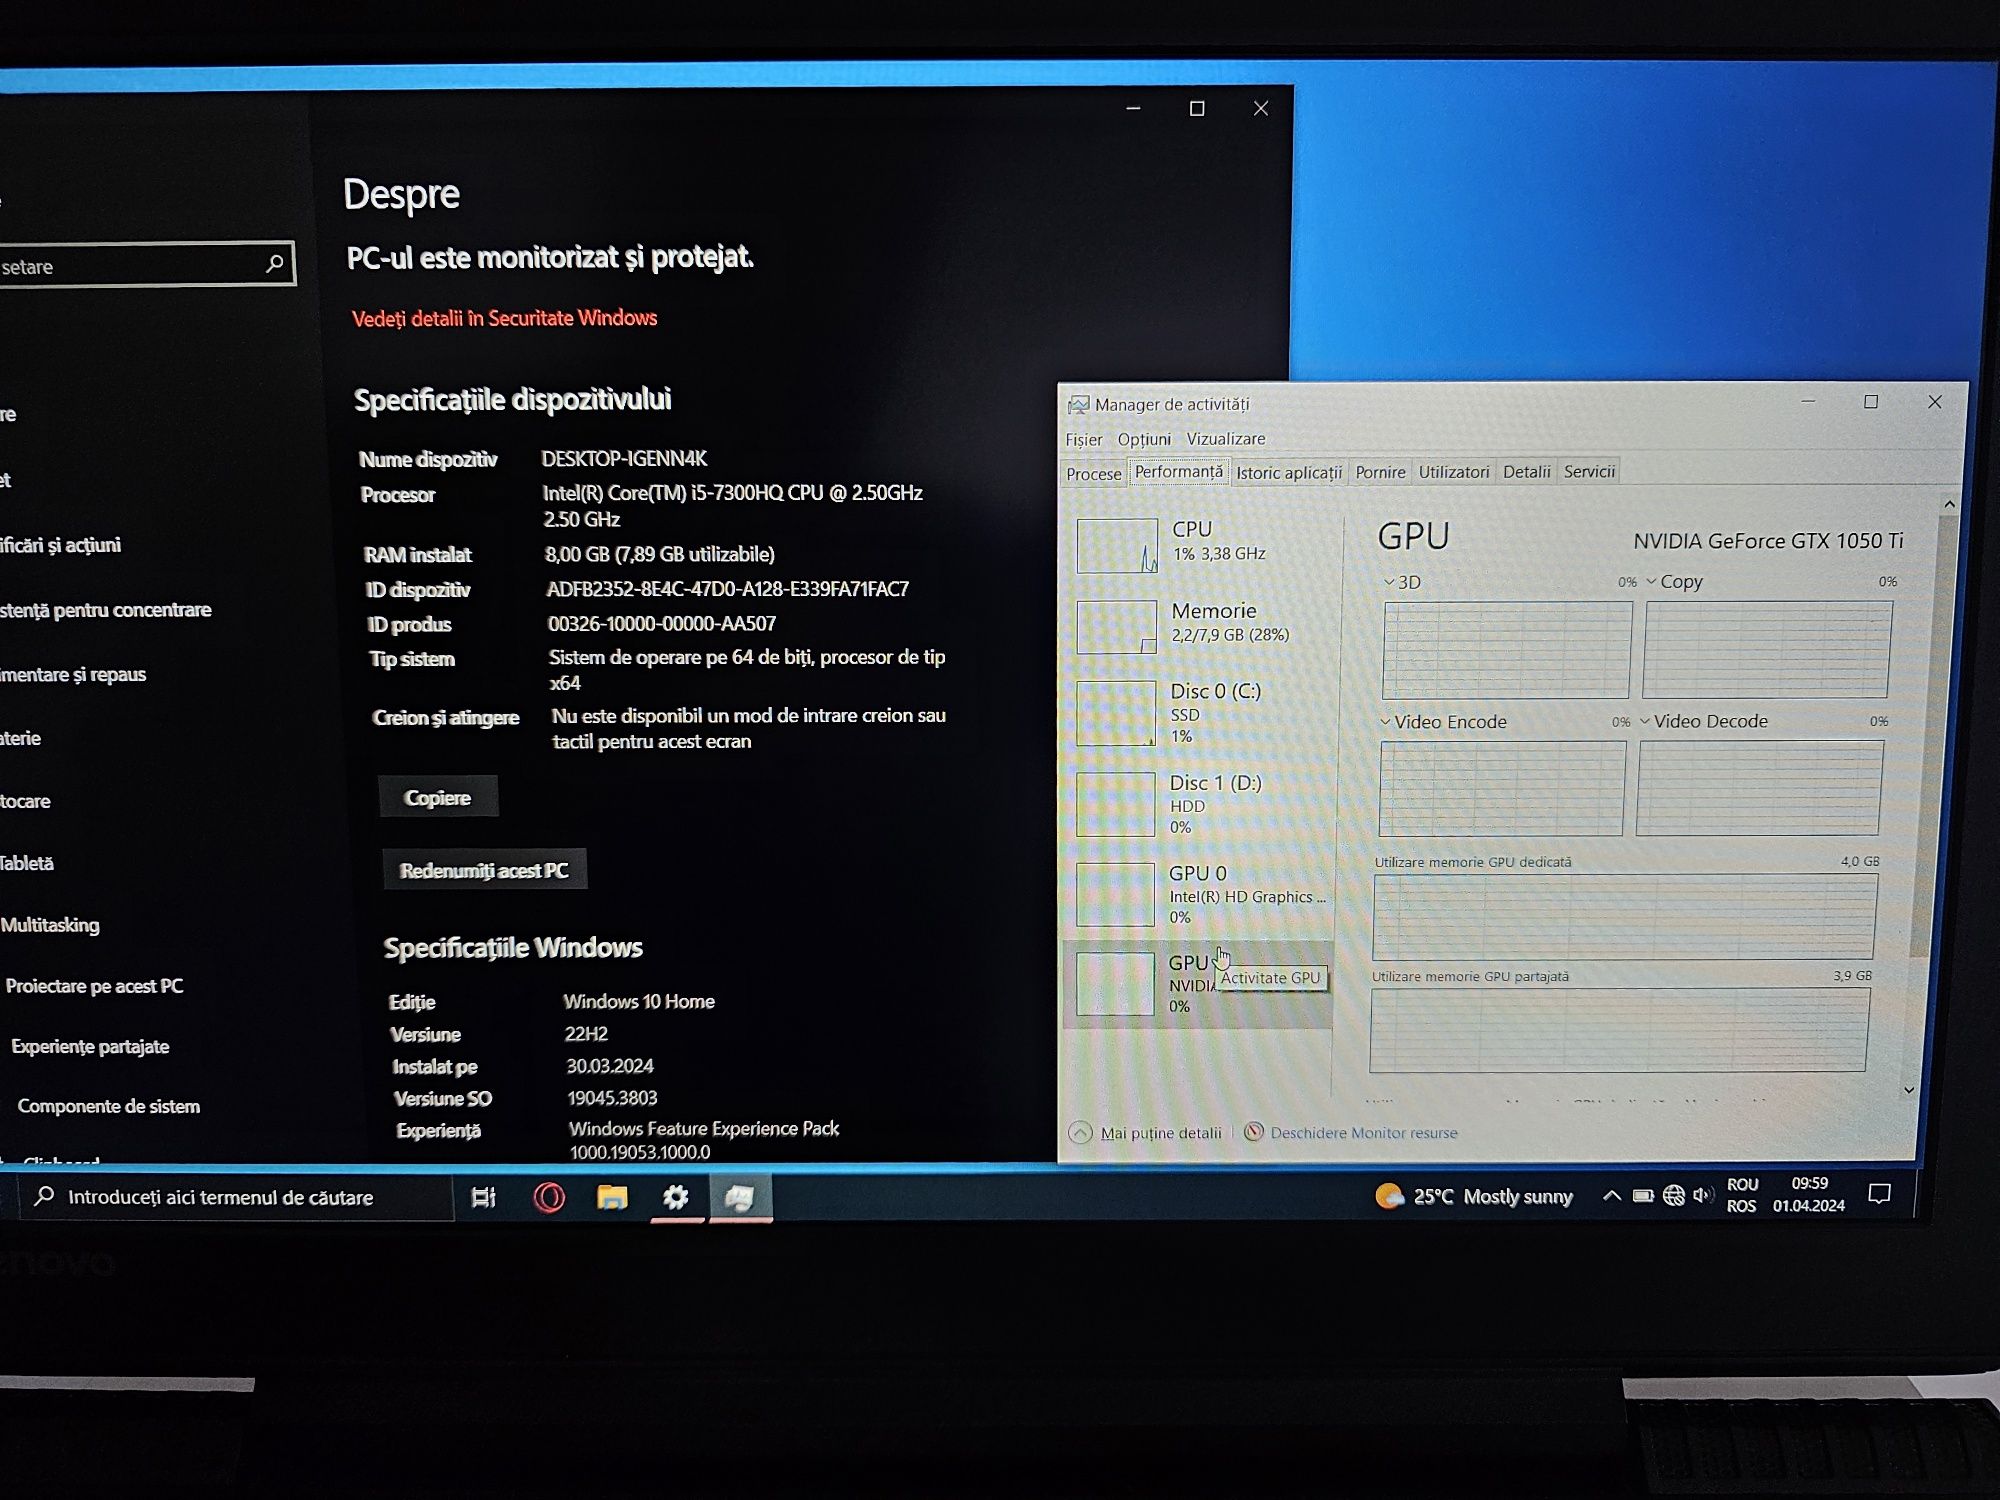Select GPU 0 Intel HD Graphics item

point(1198,894)
